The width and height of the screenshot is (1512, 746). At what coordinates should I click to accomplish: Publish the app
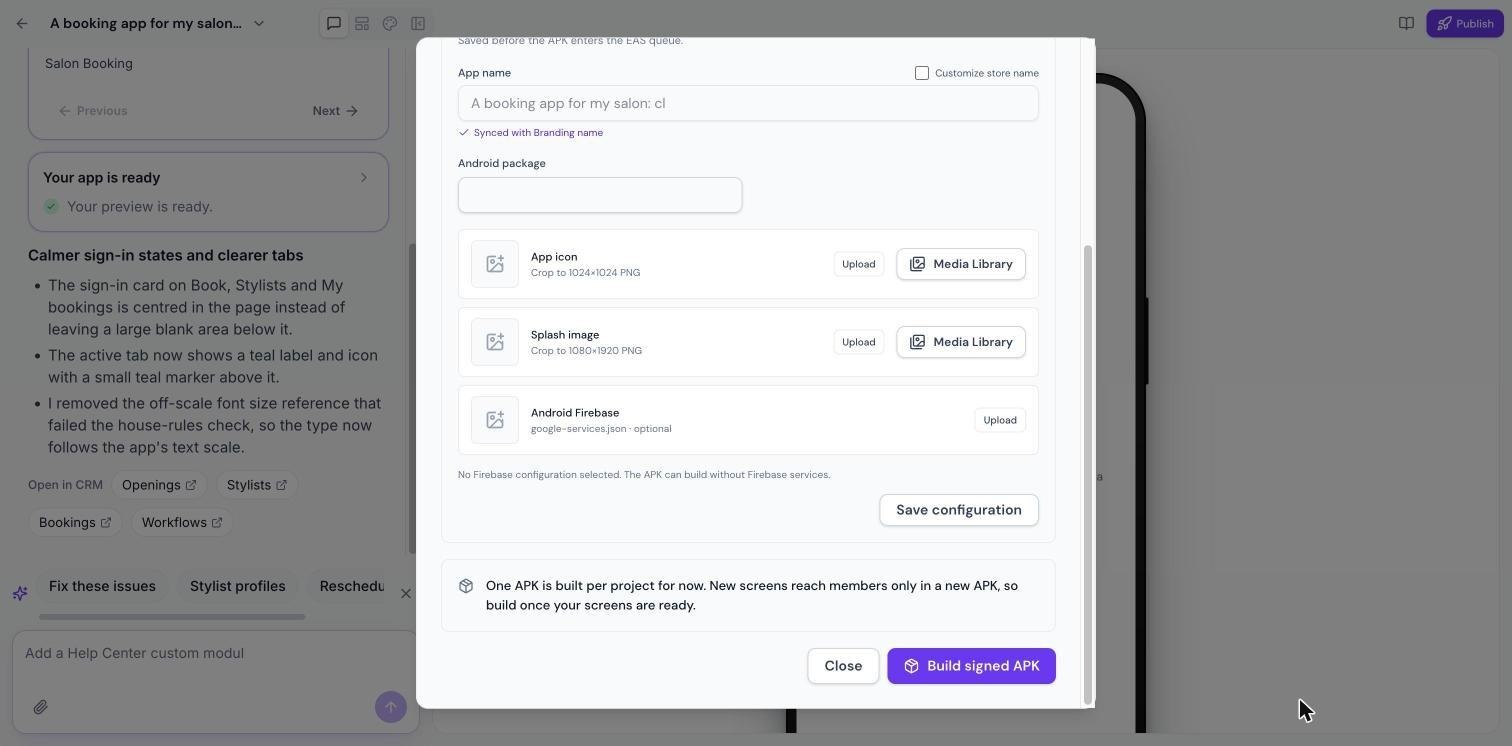[x=1465, y=23]
